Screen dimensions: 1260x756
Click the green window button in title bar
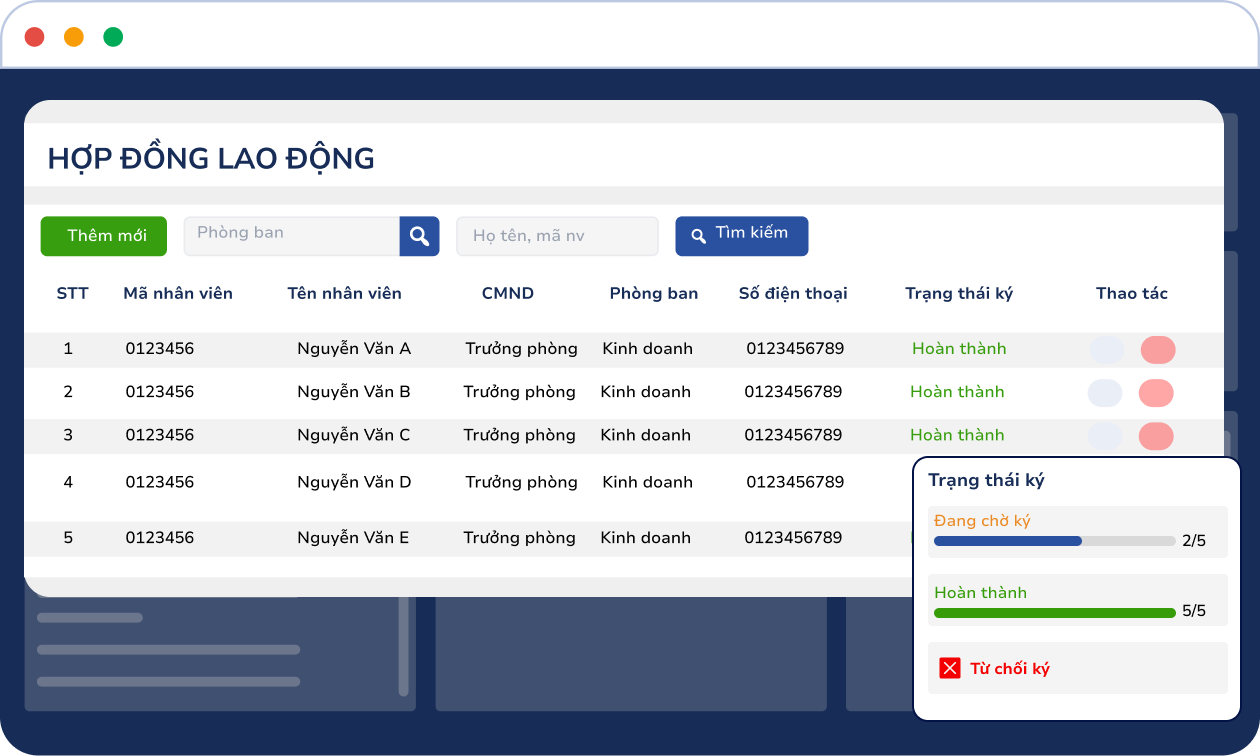[x=113, y=37]
